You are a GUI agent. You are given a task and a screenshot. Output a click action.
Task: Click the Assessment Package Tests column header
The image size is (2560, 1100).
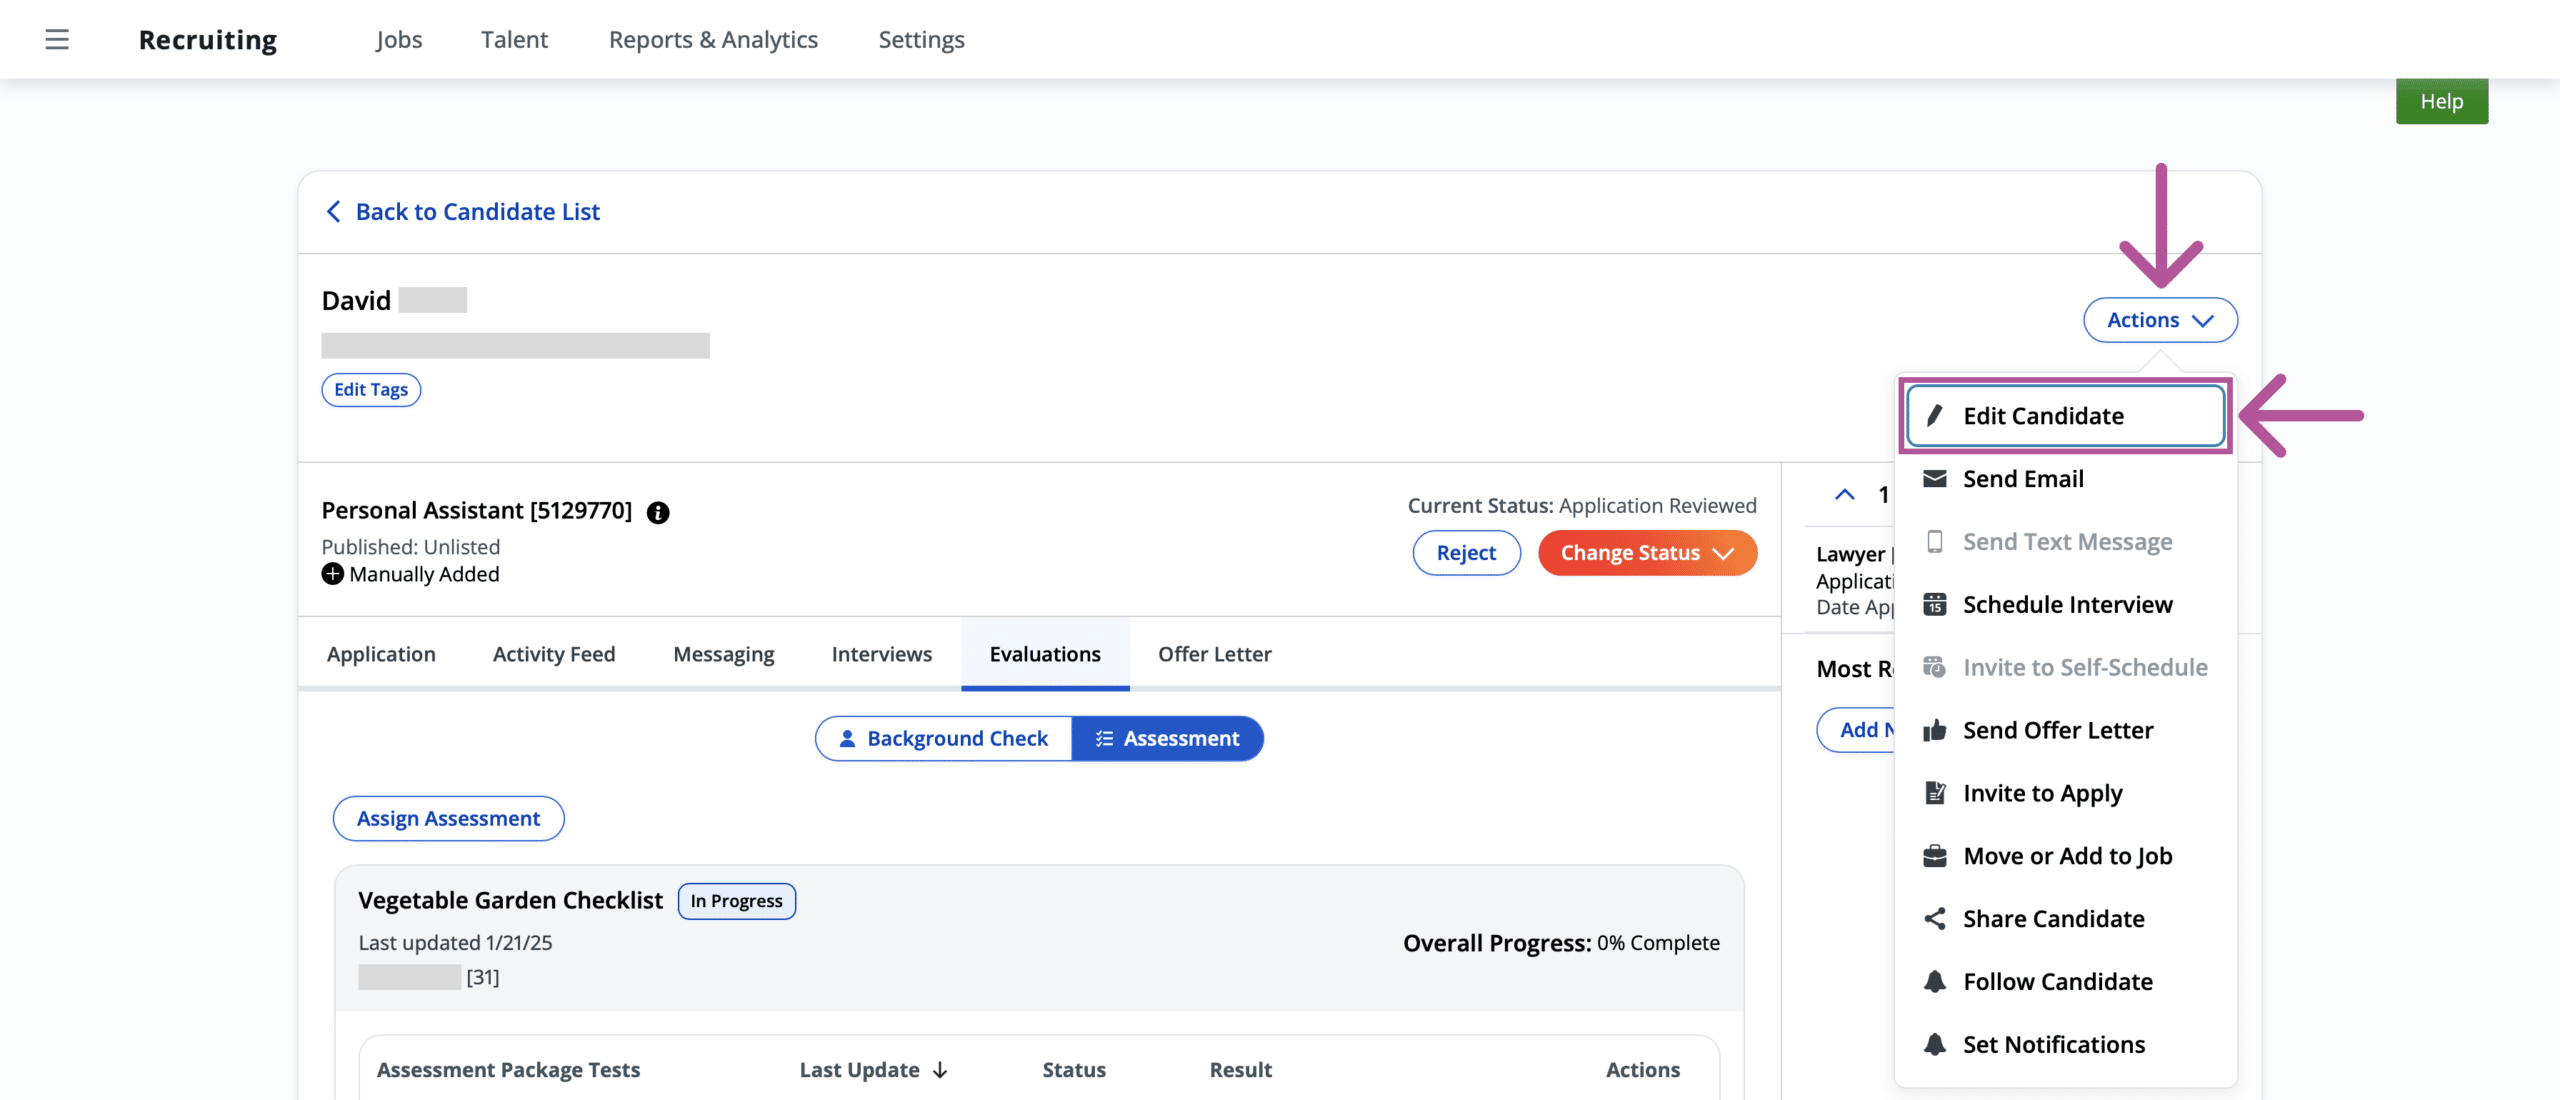(x=508, y=1070)
